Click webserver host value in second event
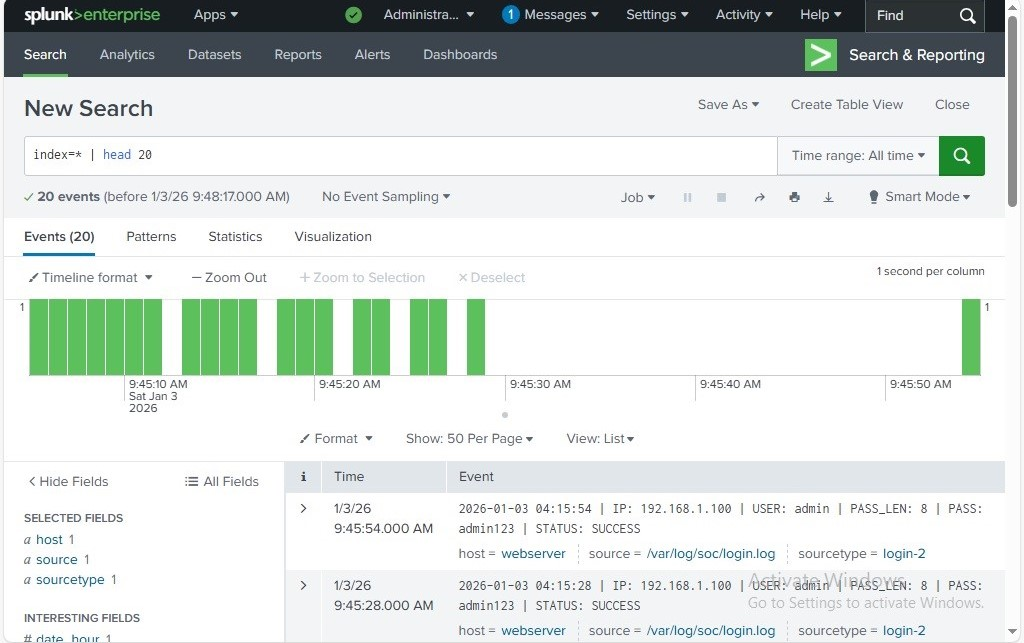Screen dimensions: 1024x643 click(x=533, y=631)
